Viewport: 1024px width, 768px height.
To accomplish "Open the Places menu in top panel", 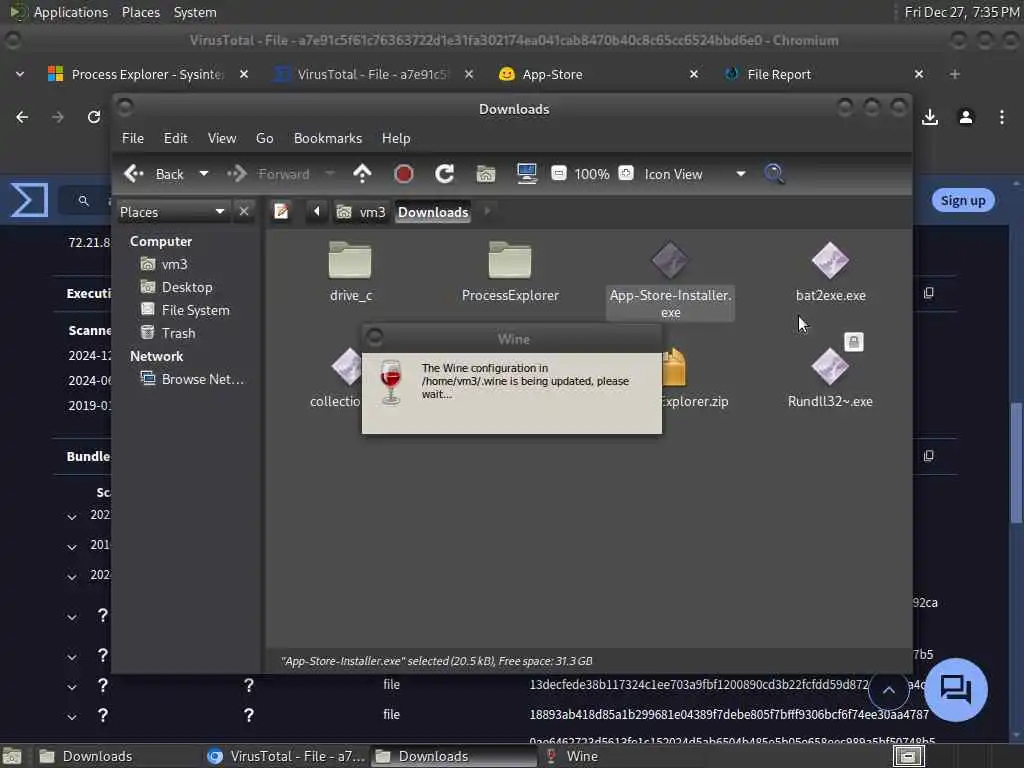I will click(x=140, y=12).
